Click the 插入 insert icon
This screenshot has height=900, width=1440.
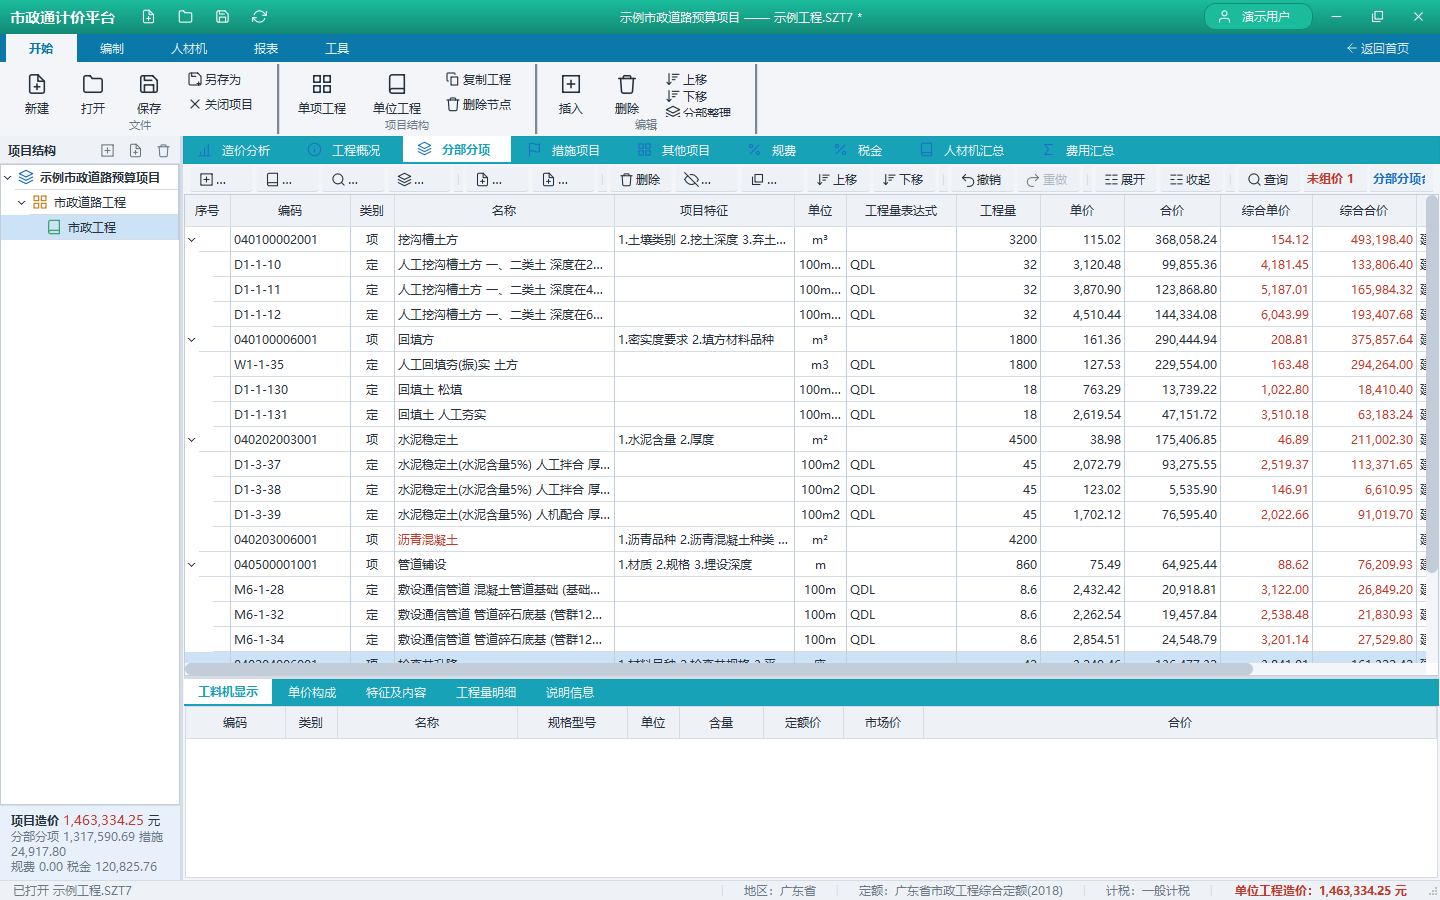tap(571, 85)
